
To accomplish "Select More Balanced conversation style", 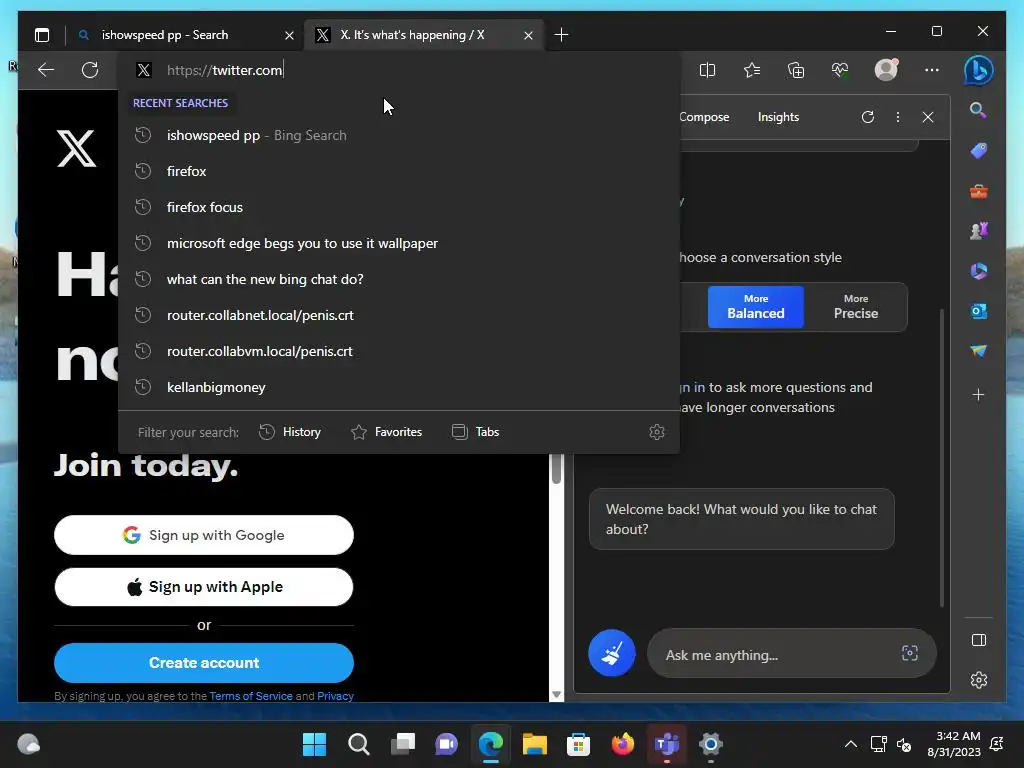I will (x=756, y=307).
